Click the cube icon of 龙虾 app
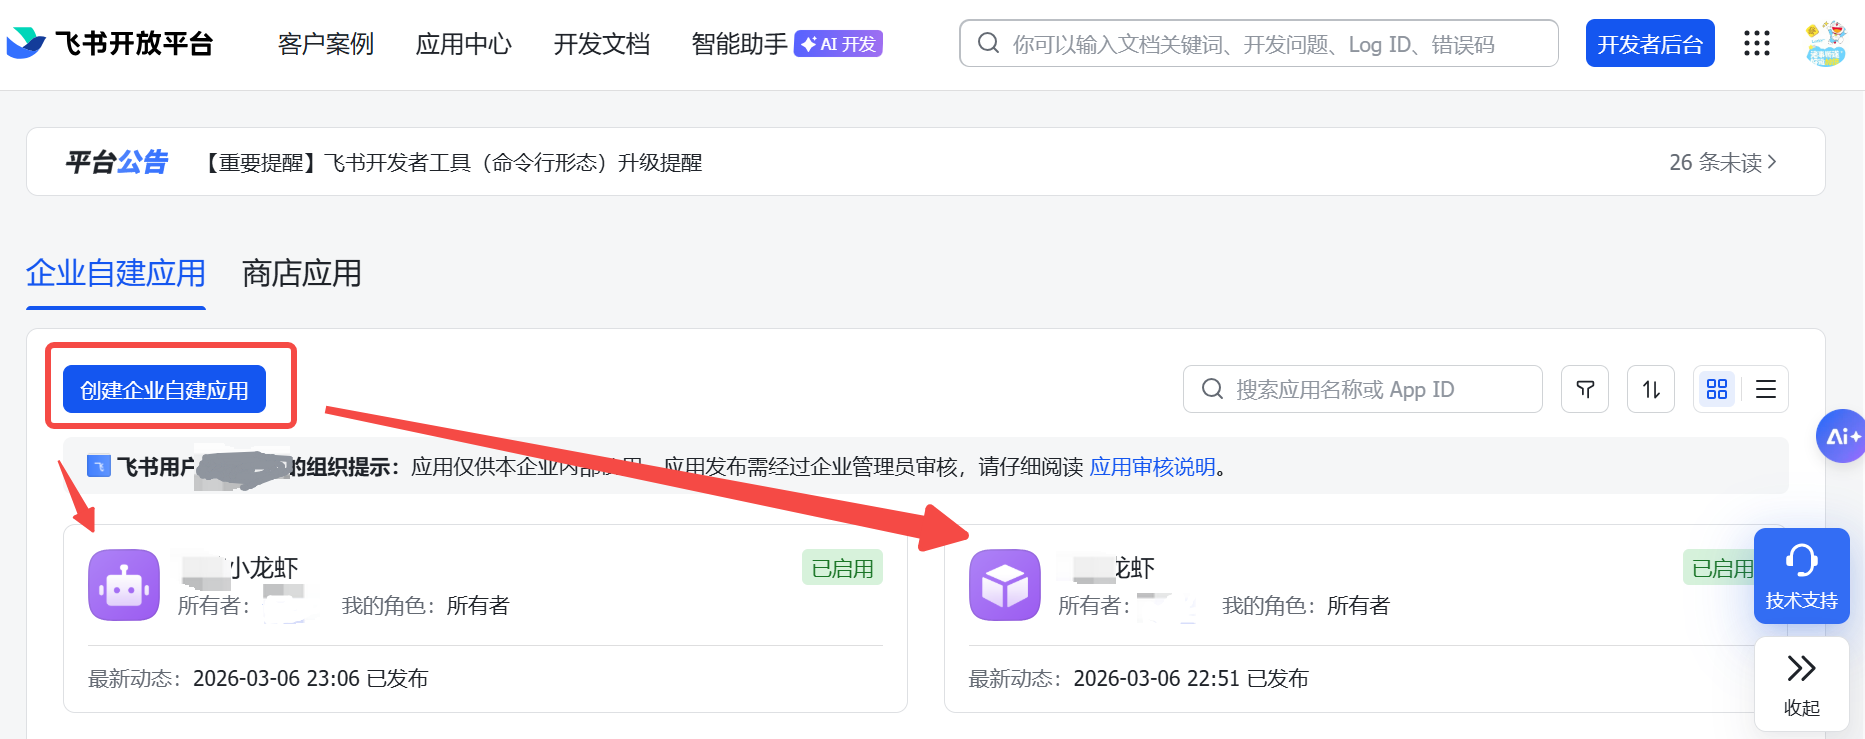This screenshot has height=739, width=1865. [1005, 585]
